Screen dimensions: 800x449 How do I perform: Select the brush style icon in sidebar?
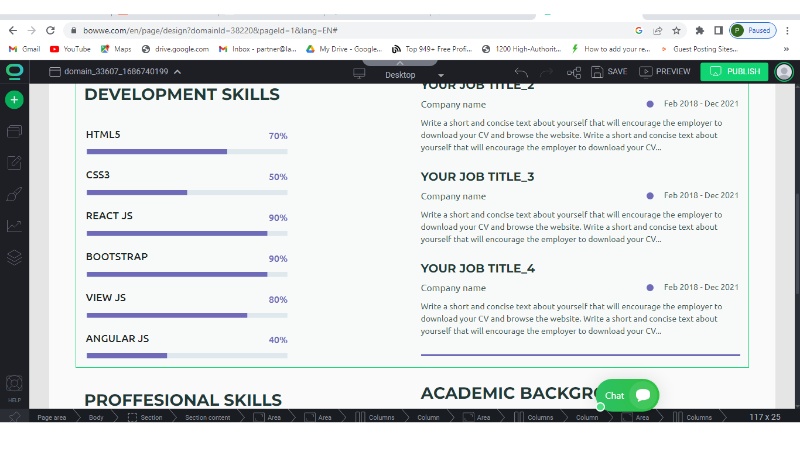pos(14,194)
